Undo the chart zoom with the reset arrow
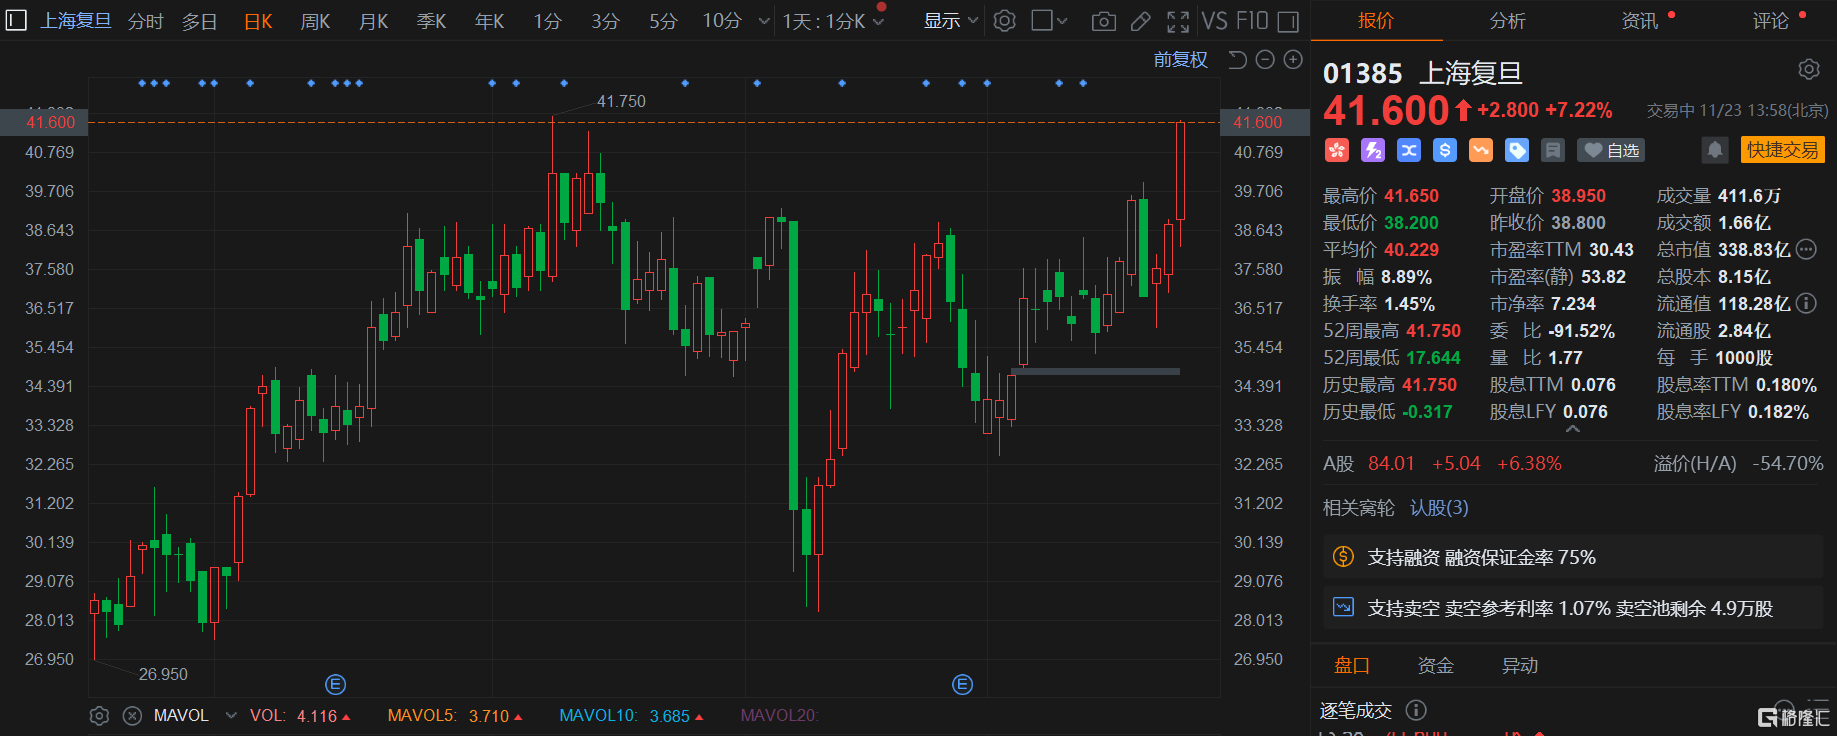 (1237, 60)
